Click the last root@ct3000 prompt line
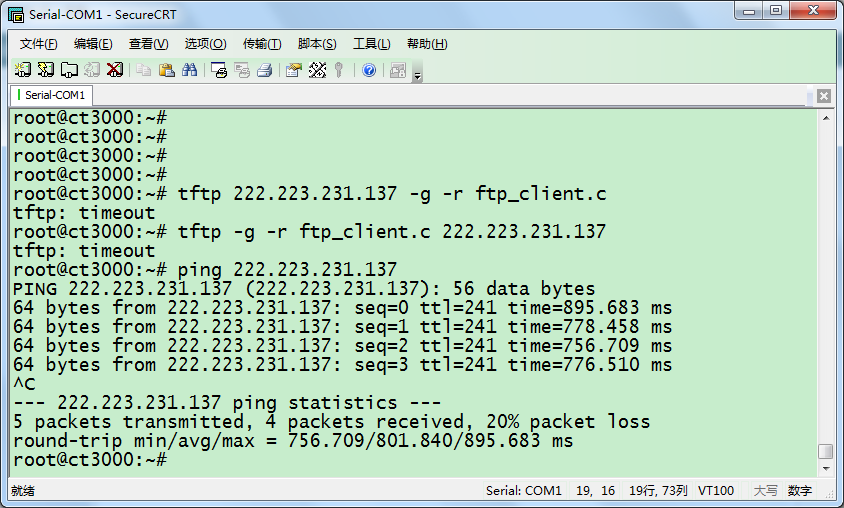Image resolution: width=844 pixels, height=508 pixels. 90,460
